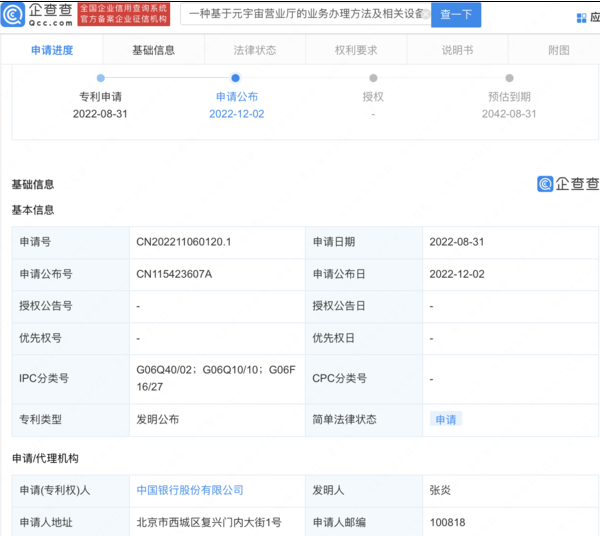Select the 专利申请 timeline dot
Image resolution: width=600 pixels, height=536 pixels.
101,78
